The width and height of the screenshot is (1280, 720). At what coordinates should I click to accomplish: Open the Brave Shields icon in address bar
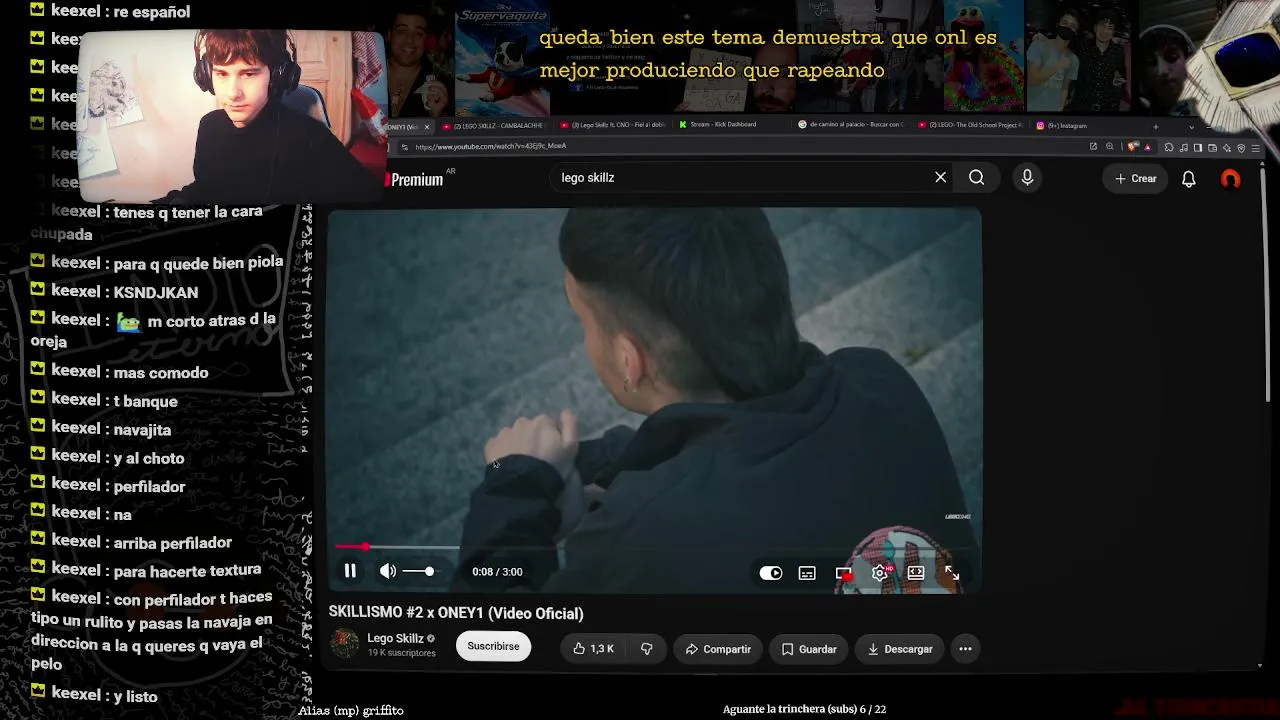[1131, 147]
